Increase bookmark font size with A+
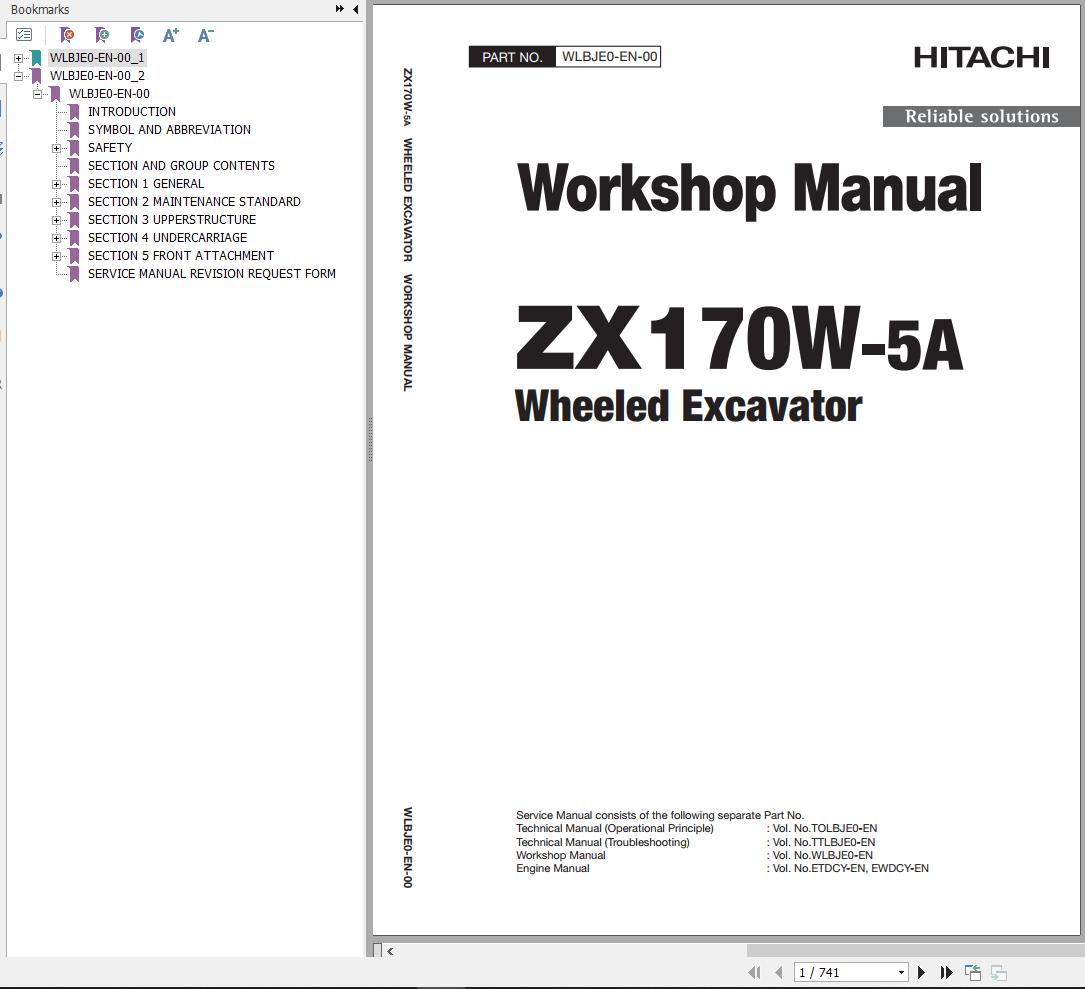The height and width of the screenshot is (989, 1085). coord(170,35)
